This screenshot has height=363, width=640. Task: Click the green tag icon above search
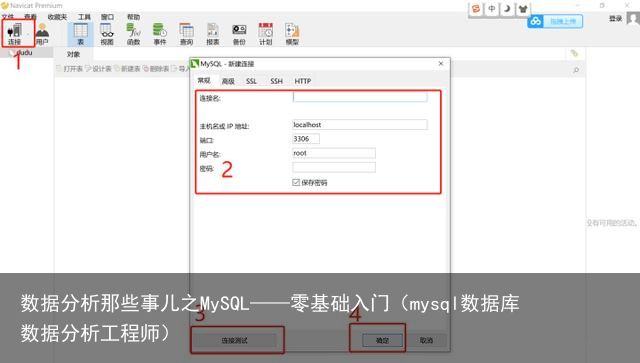(574, 53)
